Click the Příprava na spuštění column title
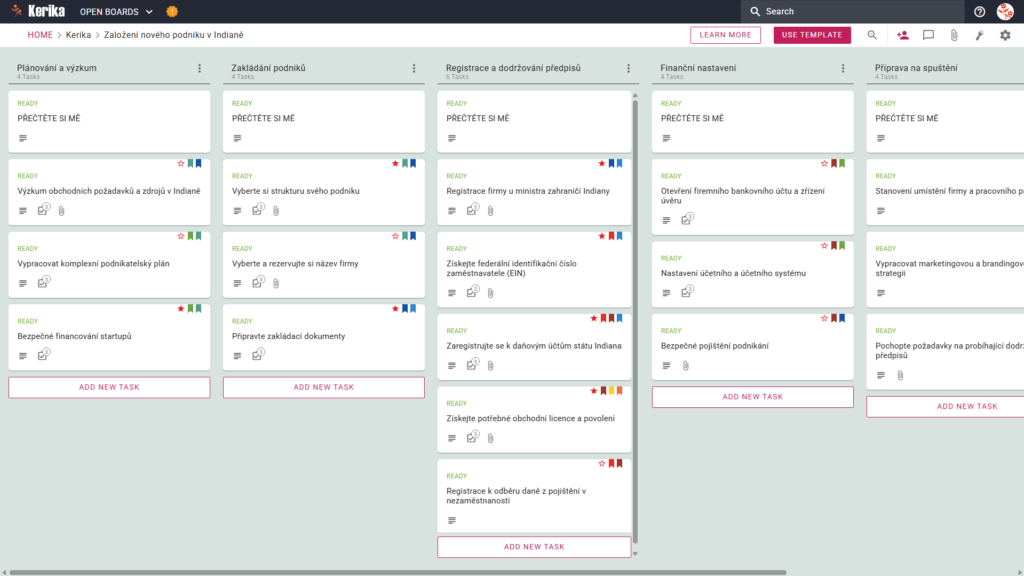Screen dimensions: 1024x576 click(x=916, y=68)
